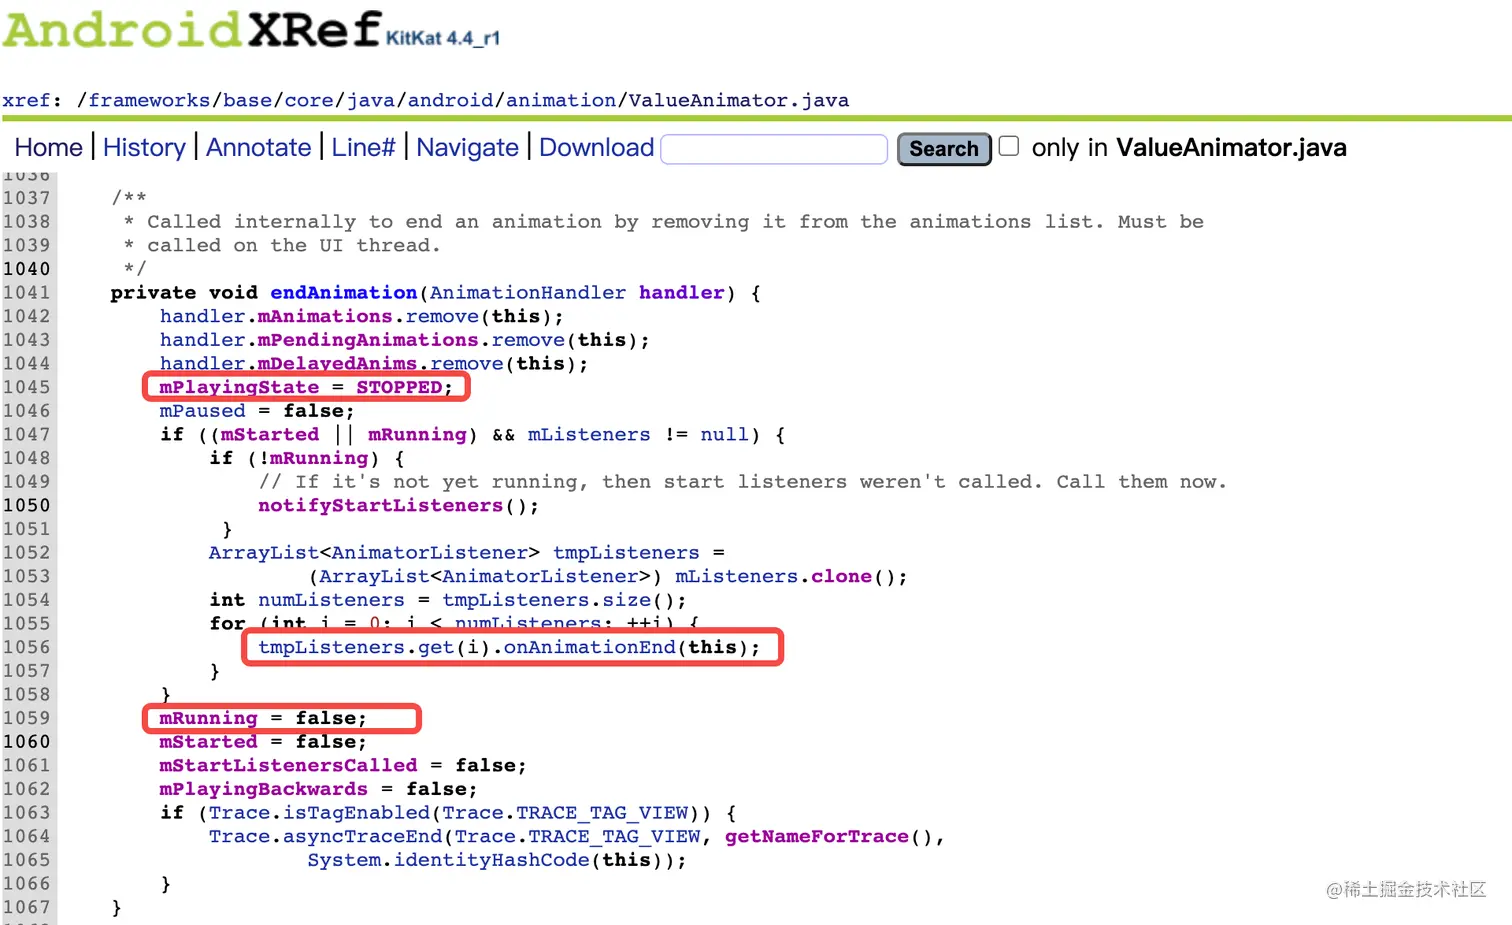Jump to line number 1050
This screenshot has height=925, width=1512.
pos(26,505)
